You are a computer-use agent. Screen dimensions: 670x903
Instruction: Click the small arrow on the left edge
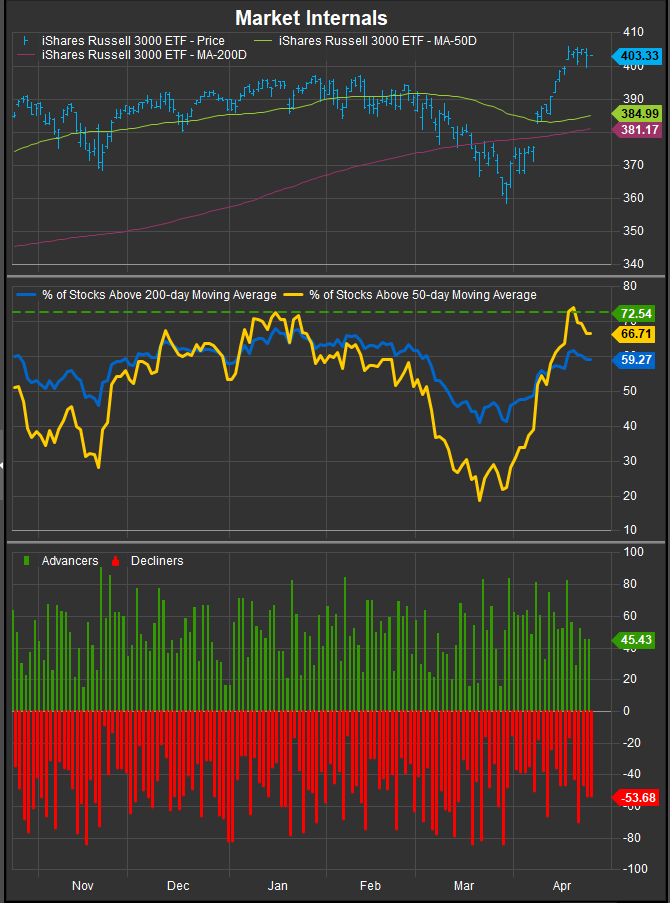[3, 465]
